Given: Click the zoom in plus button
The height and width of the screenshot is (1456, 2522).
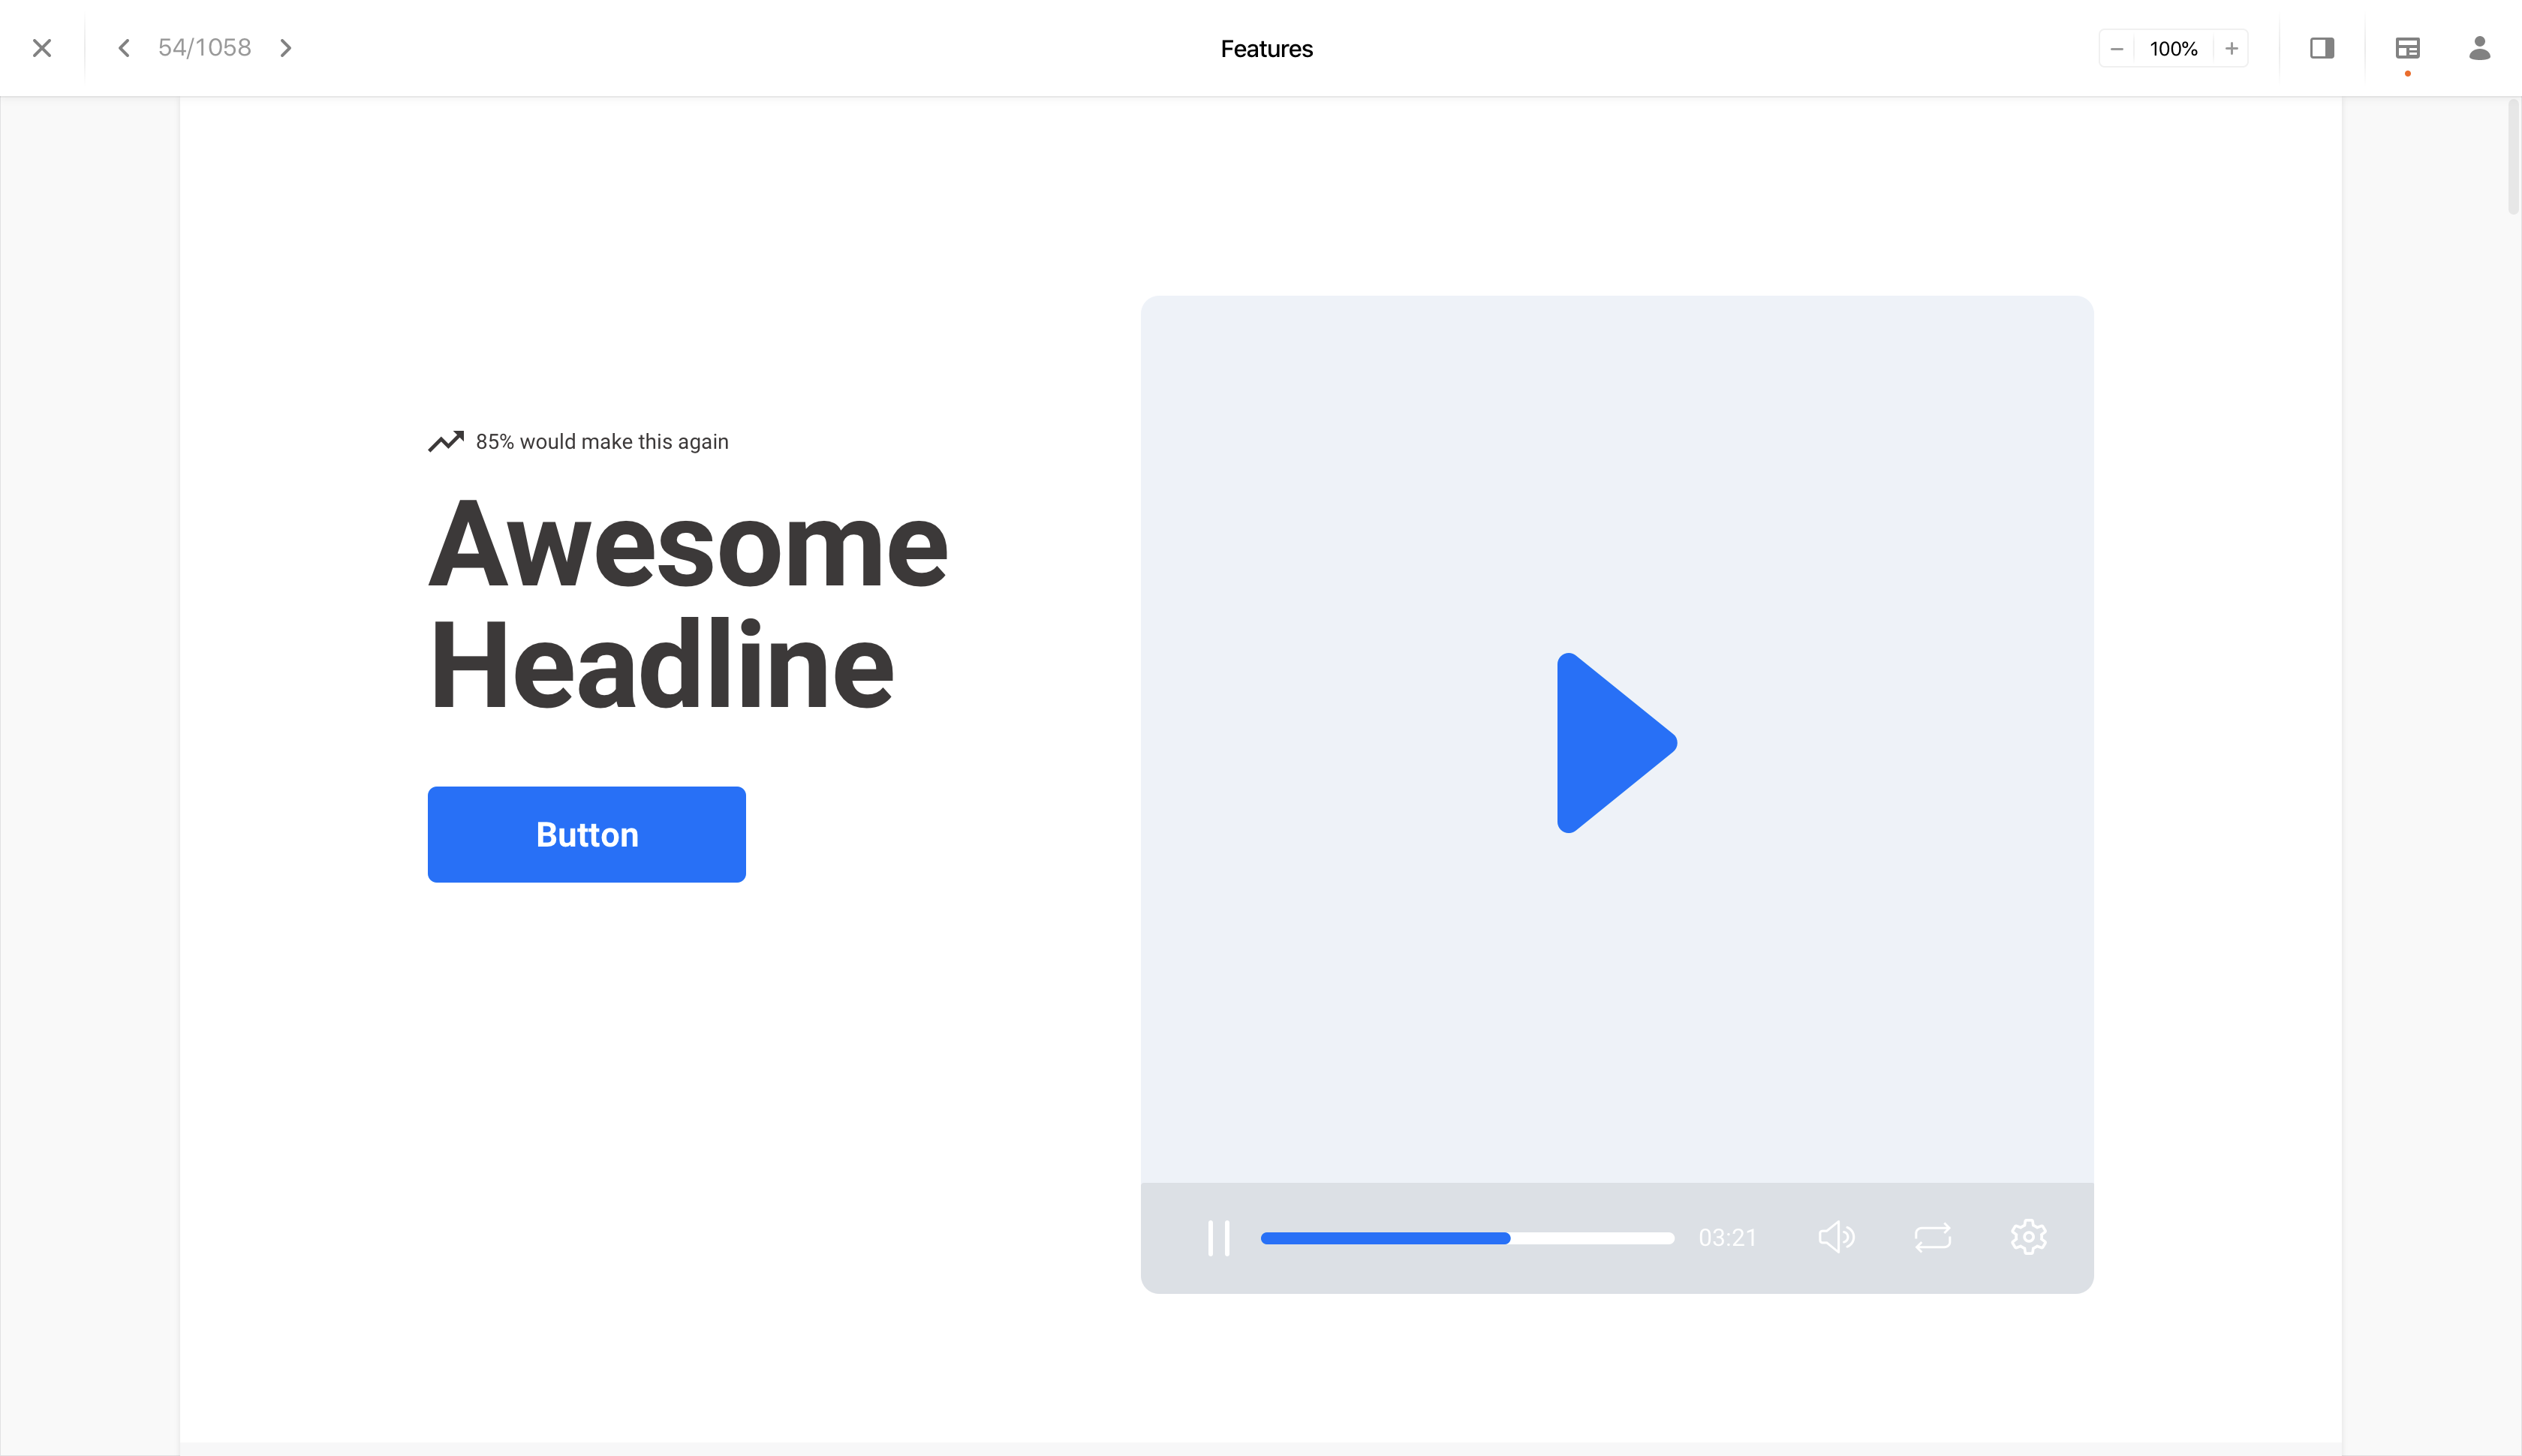Looking at the screenshot, I should tap(2231, 49).
